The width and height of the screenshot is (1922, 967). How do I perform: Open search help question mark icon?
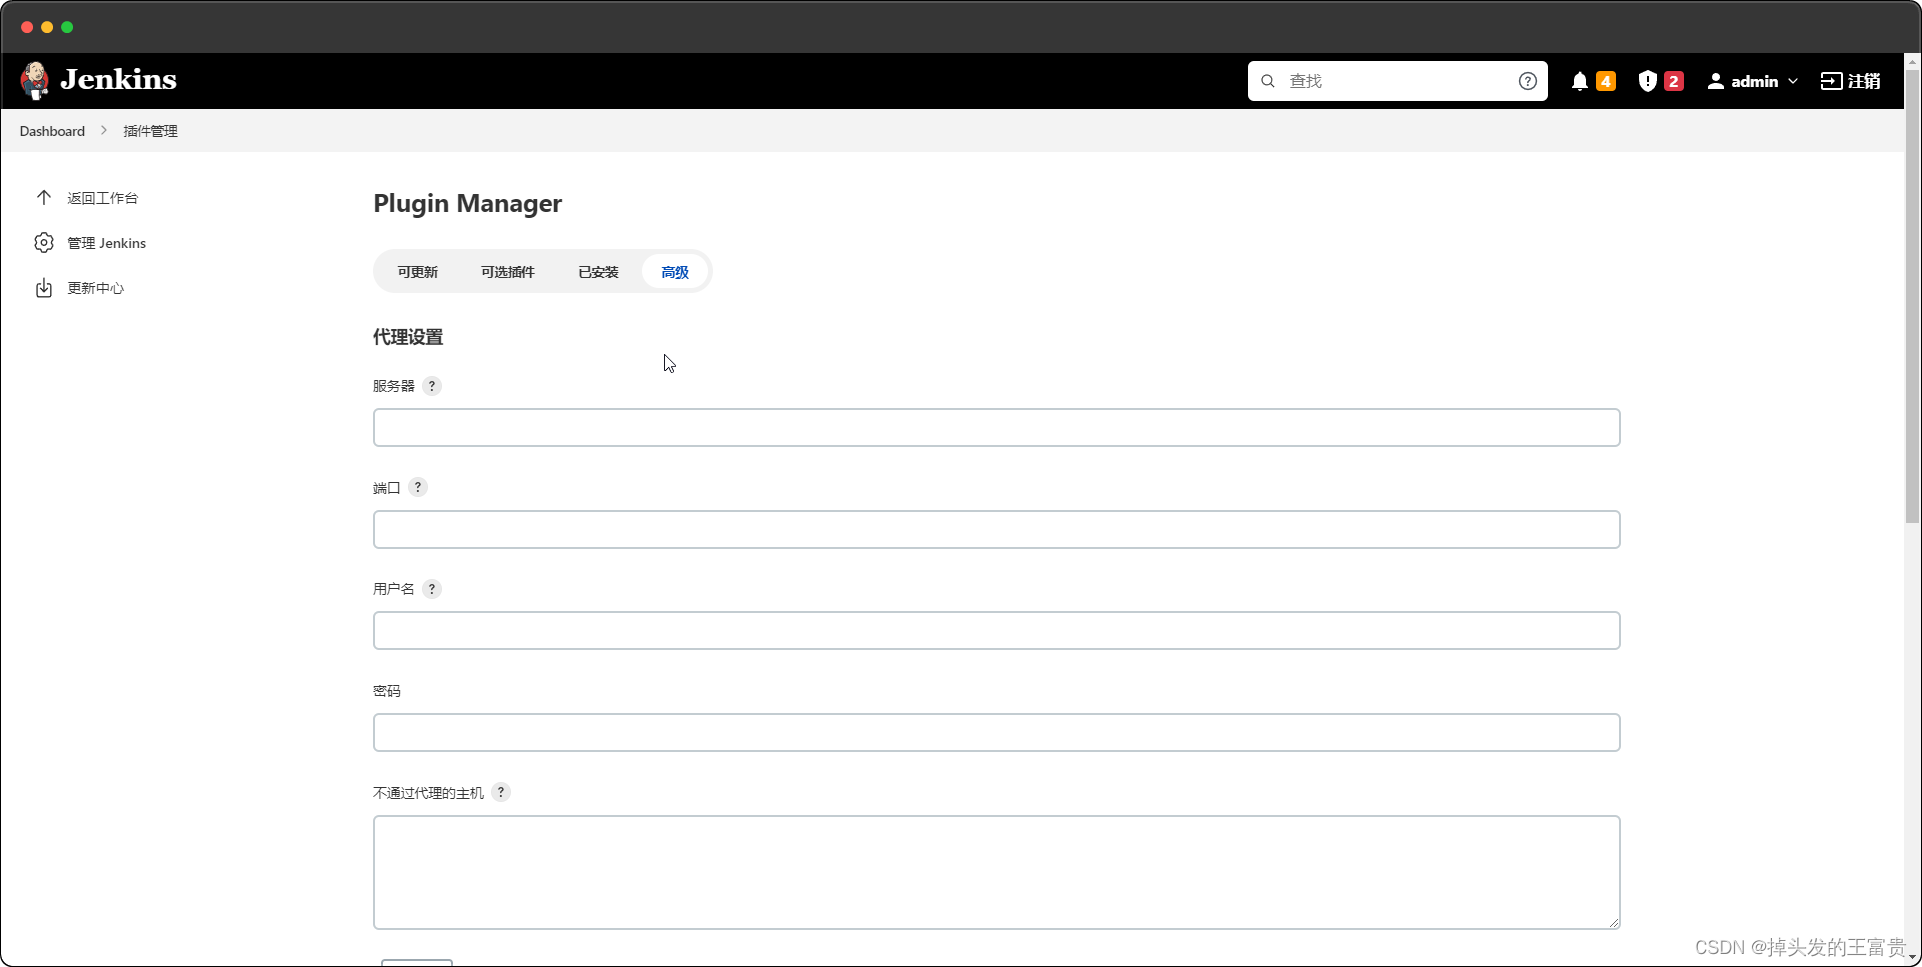point(1527,81)
